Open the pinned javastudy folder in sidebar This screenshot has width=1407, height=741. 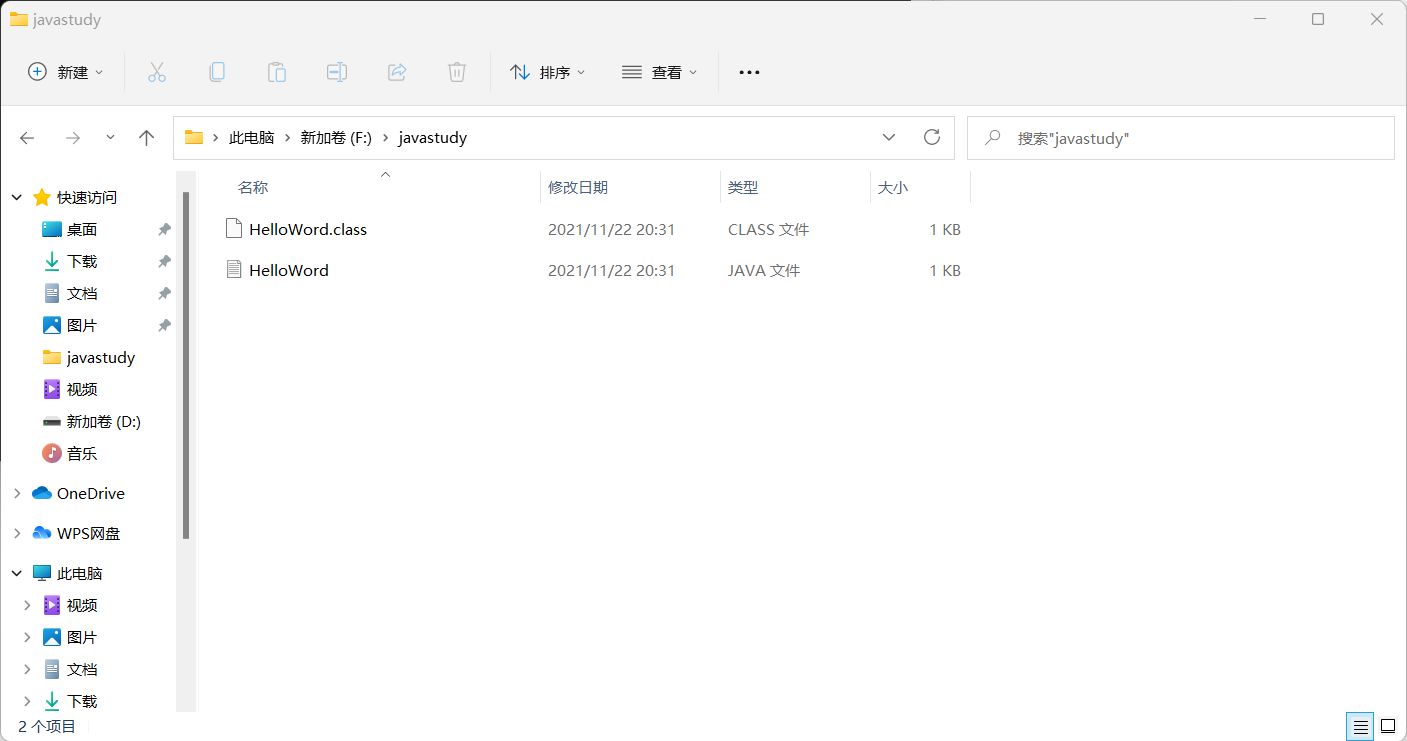tap(100, 357)
